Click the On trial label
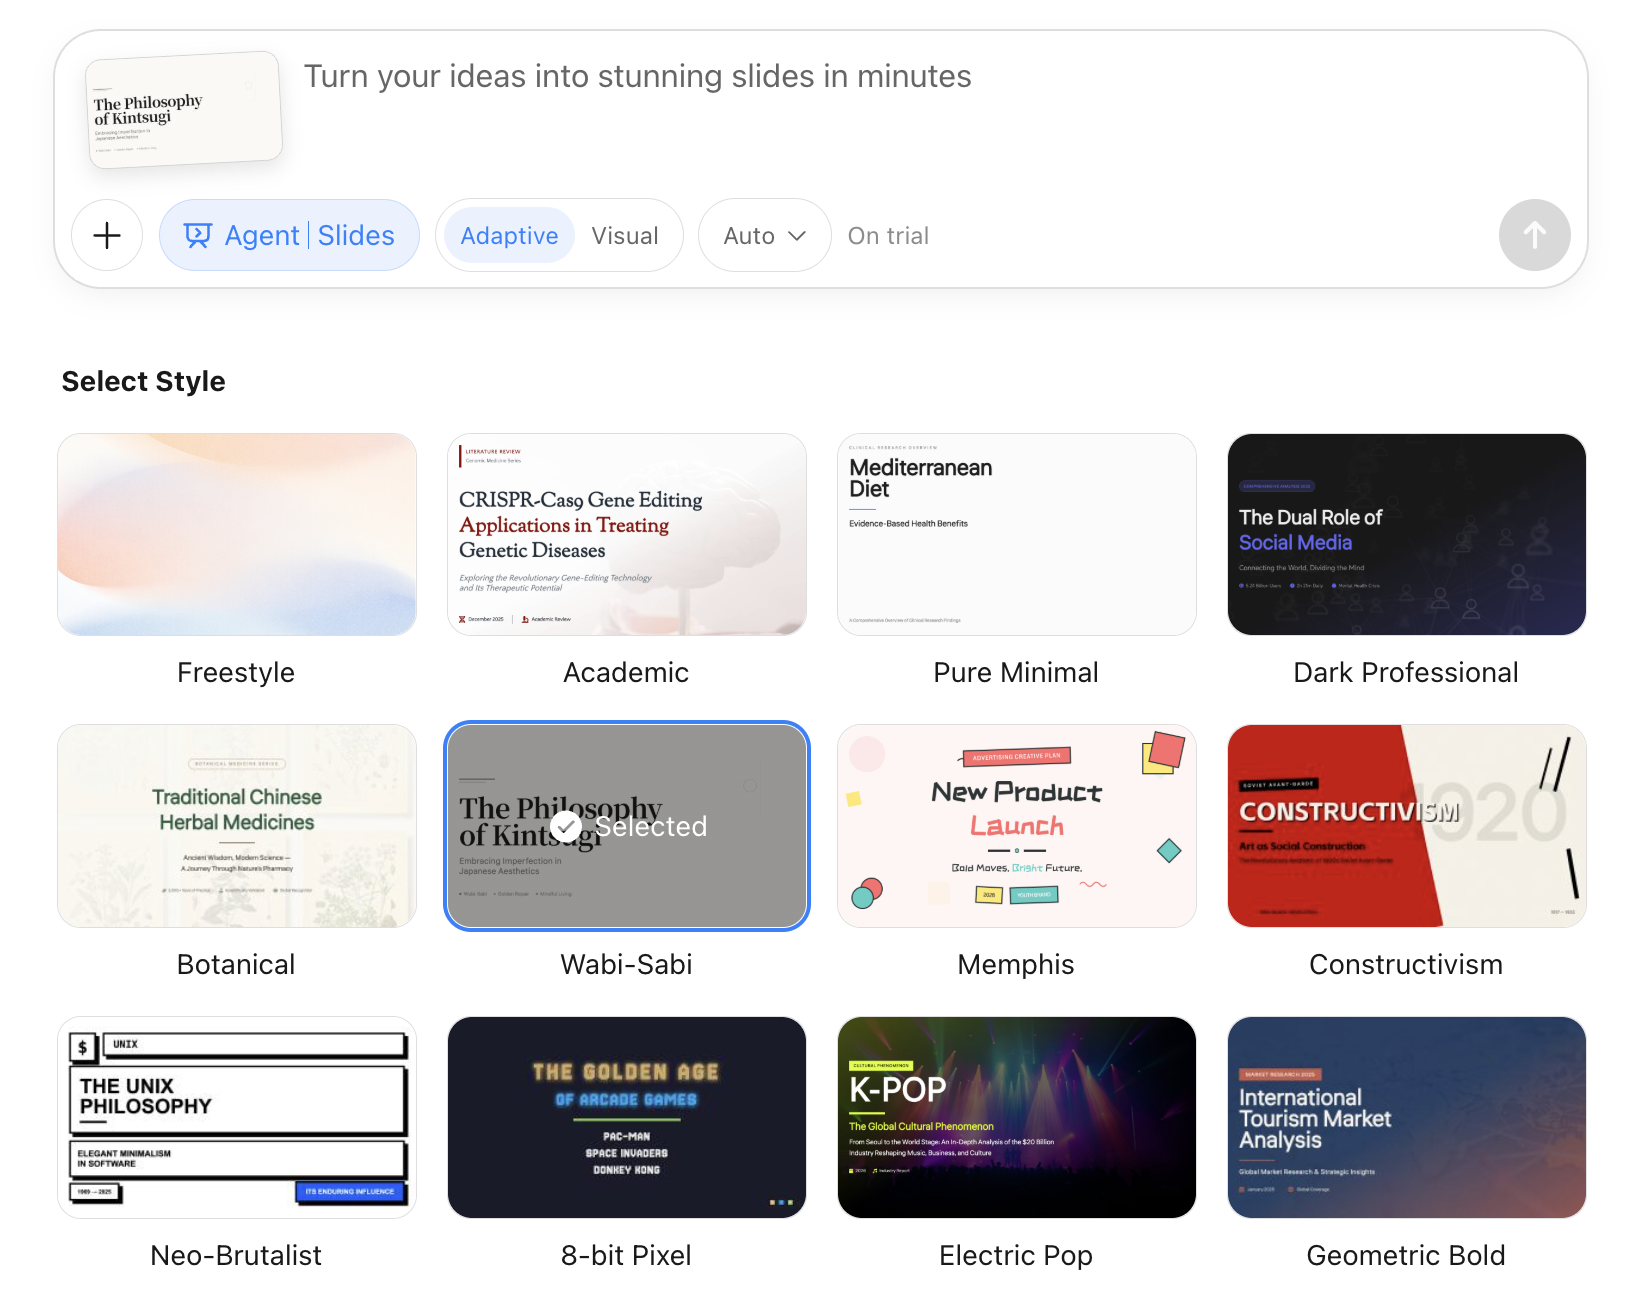Screen dimensions: 1643x1295 click(888, 235)
